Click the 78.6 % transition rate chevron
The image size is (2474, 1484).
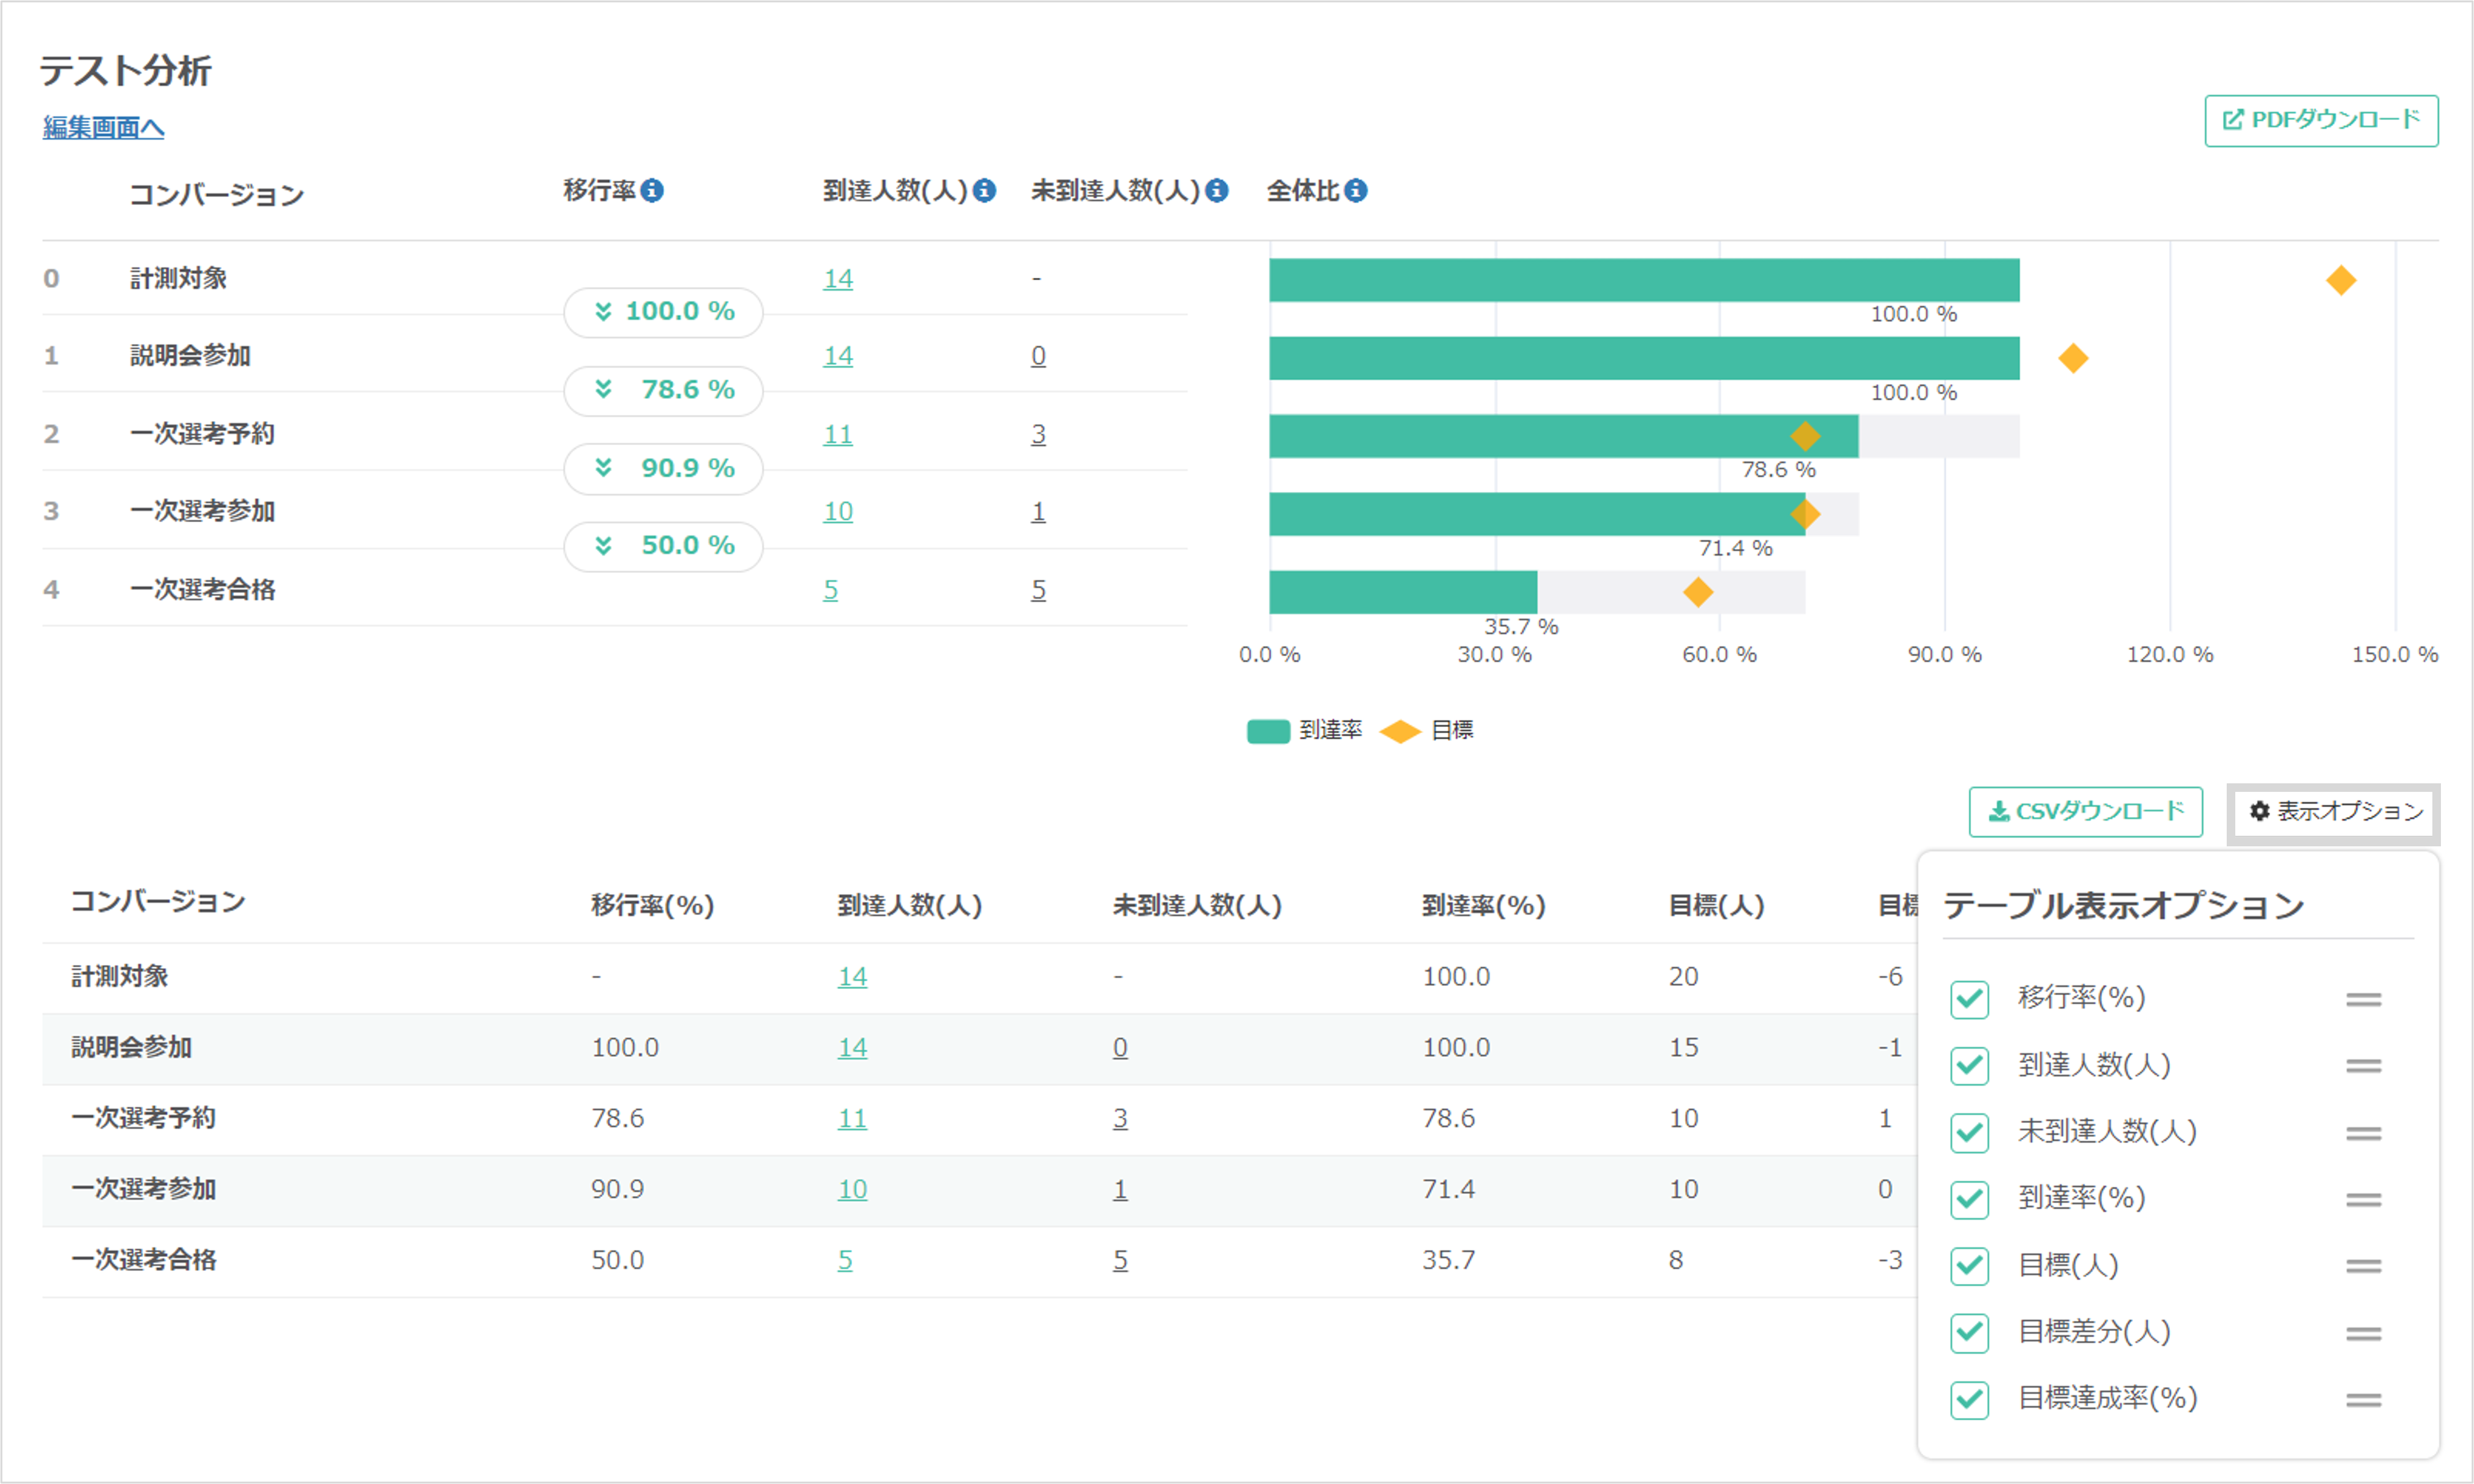(603, 389)
